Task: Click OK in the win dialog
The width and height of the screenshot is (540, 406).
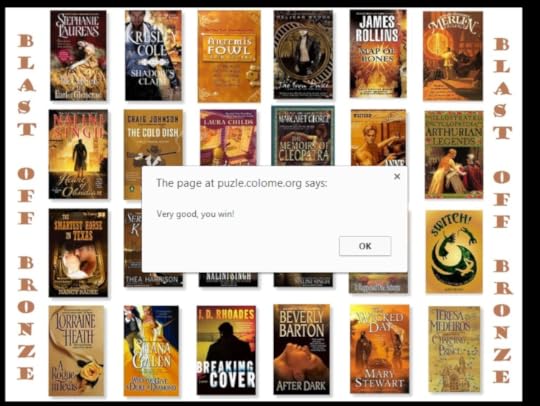Action: pos(365,246)
